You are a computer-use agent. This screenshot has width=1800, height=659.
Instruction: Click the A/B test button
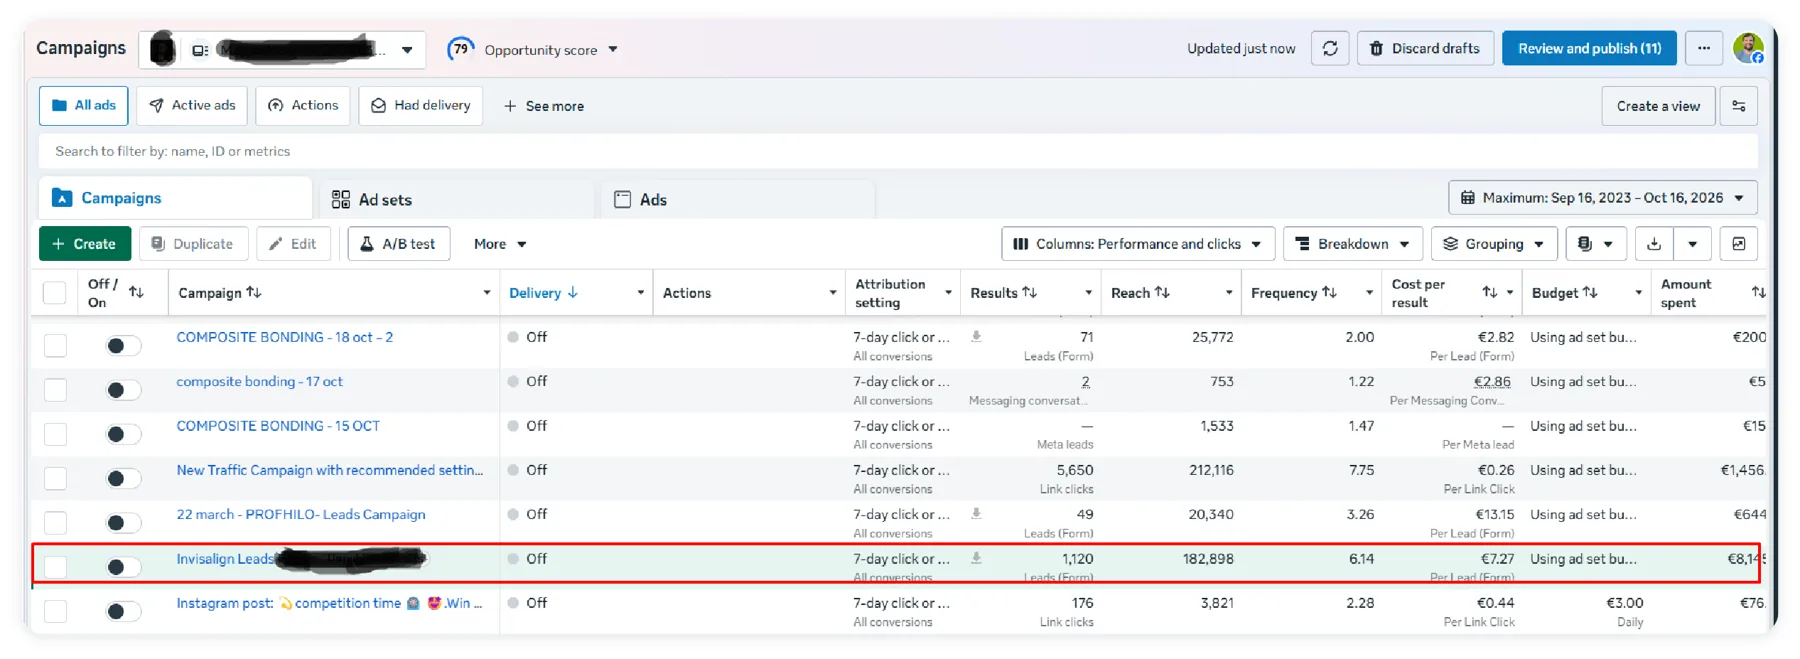[398, 244]
